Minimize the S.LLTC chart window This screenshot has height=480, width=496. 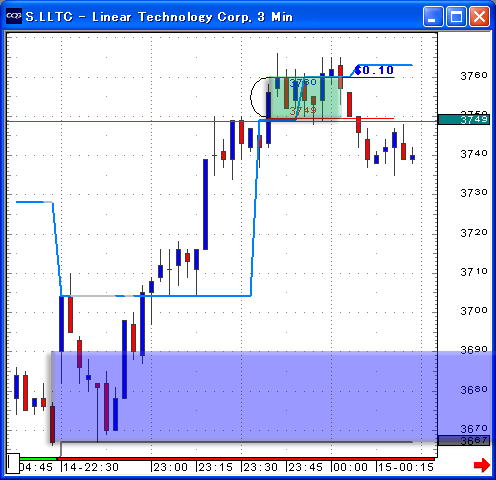coord(433,16)
